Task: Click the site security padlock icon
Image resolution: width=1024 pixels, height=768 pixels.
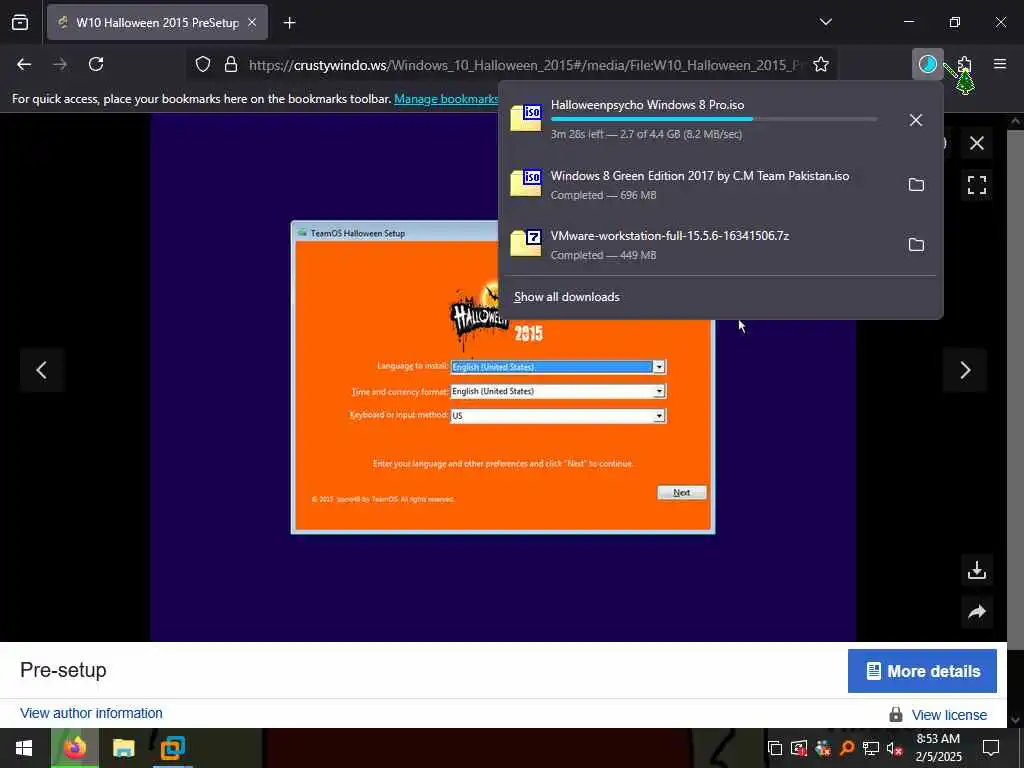Action: pyautogui.click(x=231, y=65)
